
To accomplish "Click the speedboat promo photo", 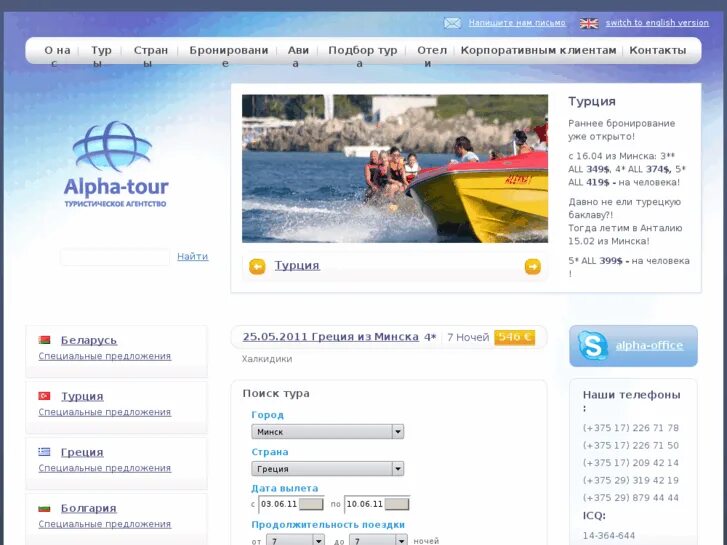I will click(395, 169).
